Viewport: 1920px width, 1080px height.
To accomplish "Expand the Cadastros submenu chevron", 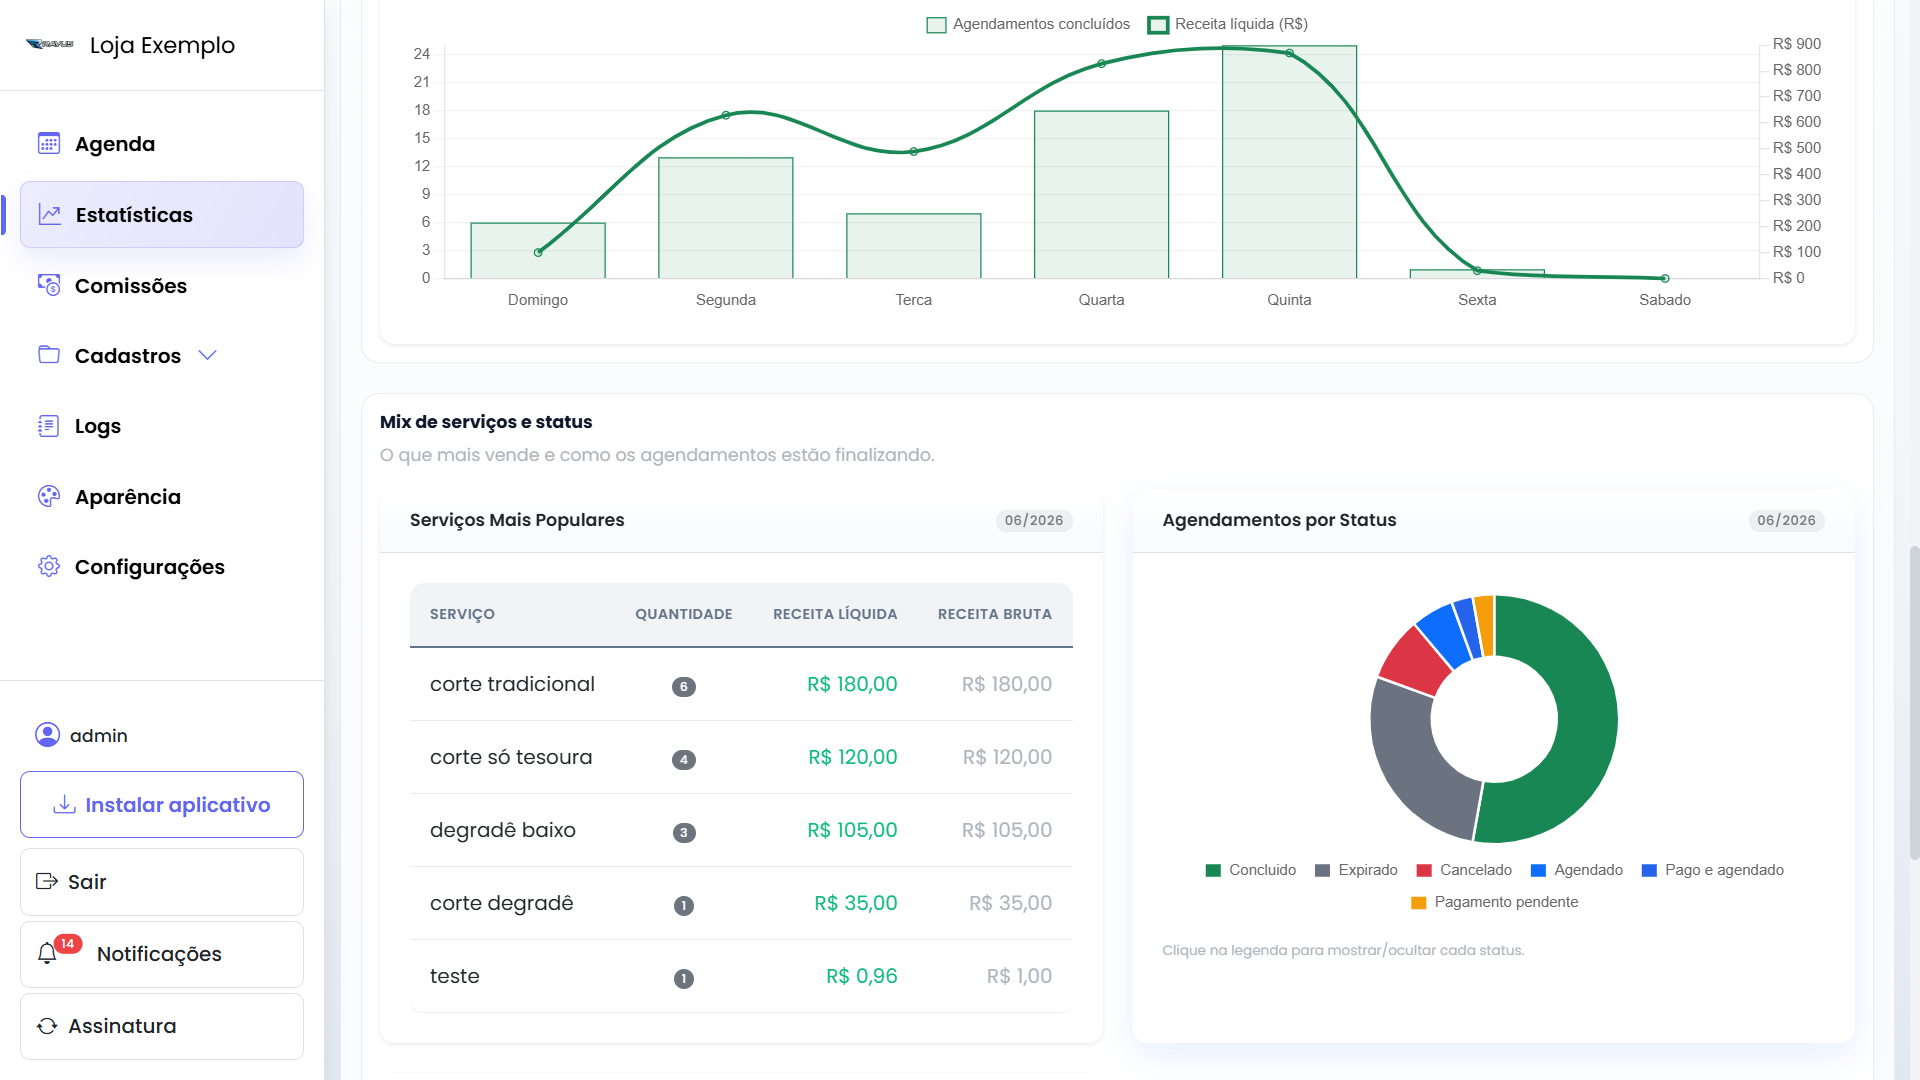I will pos(207,355).
